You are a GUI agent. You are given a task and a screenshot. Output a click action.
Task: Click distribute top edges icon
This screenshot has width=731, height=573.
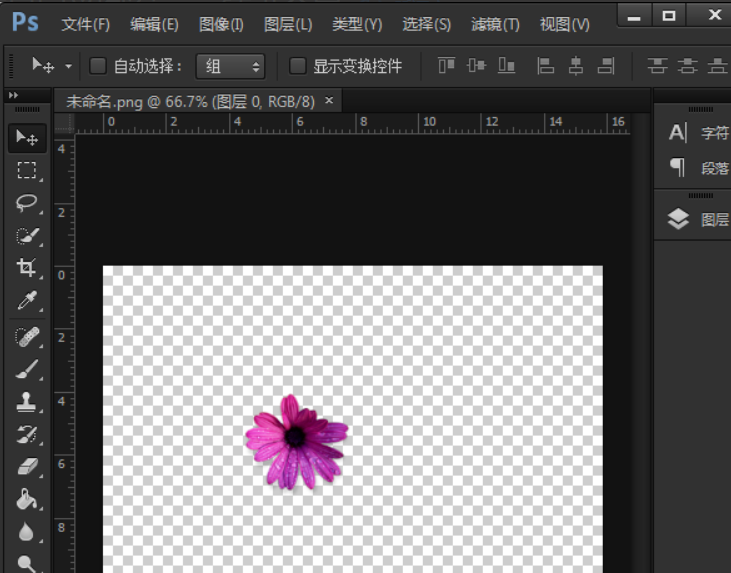pos(657,66)
